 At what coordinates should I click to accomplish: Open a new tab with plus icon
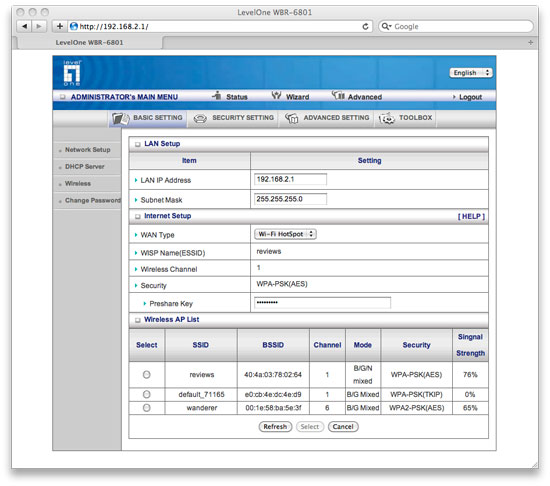click(x=530, y=42)
